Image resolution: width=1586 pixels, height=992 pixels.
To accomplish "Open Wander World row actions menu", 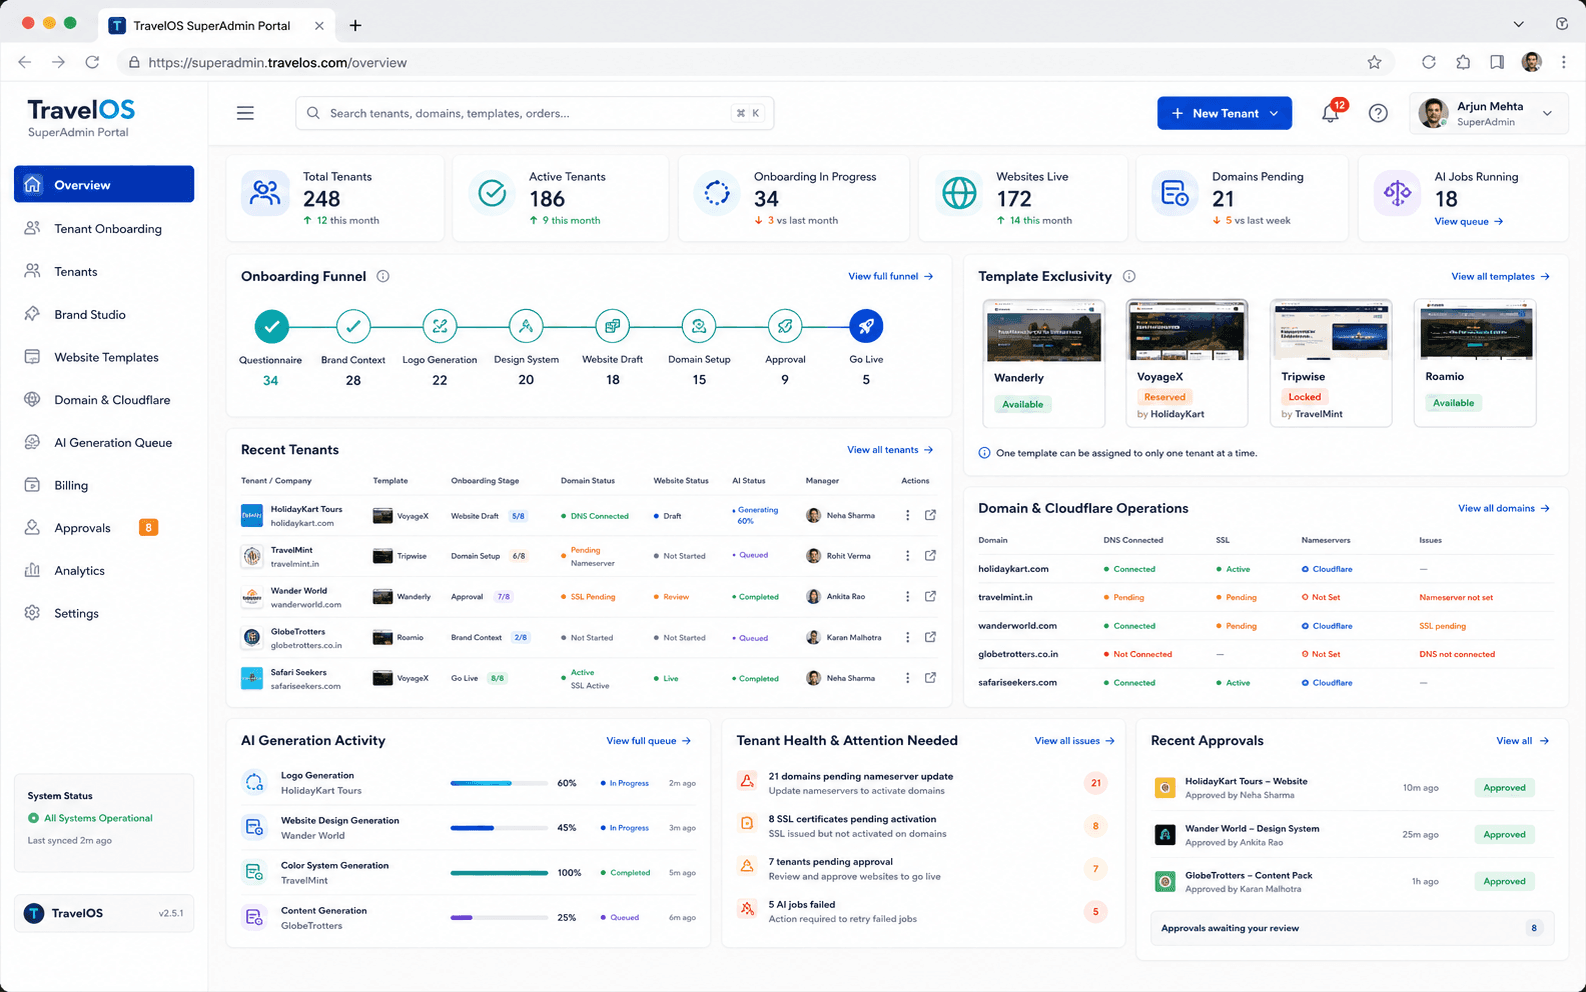I will pyautogui.click(x=908, y=597).
